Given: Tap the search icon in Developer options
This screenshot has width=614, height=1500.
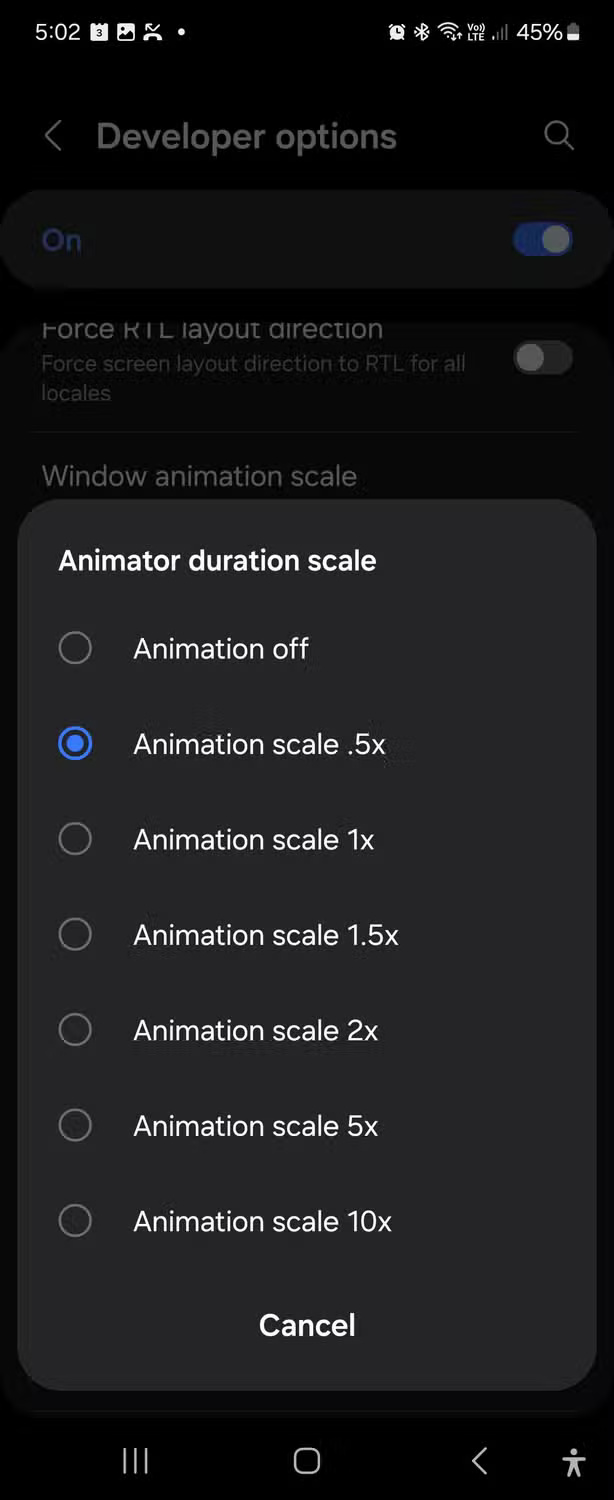Looking at the screenshot, I should pos(558,136).
